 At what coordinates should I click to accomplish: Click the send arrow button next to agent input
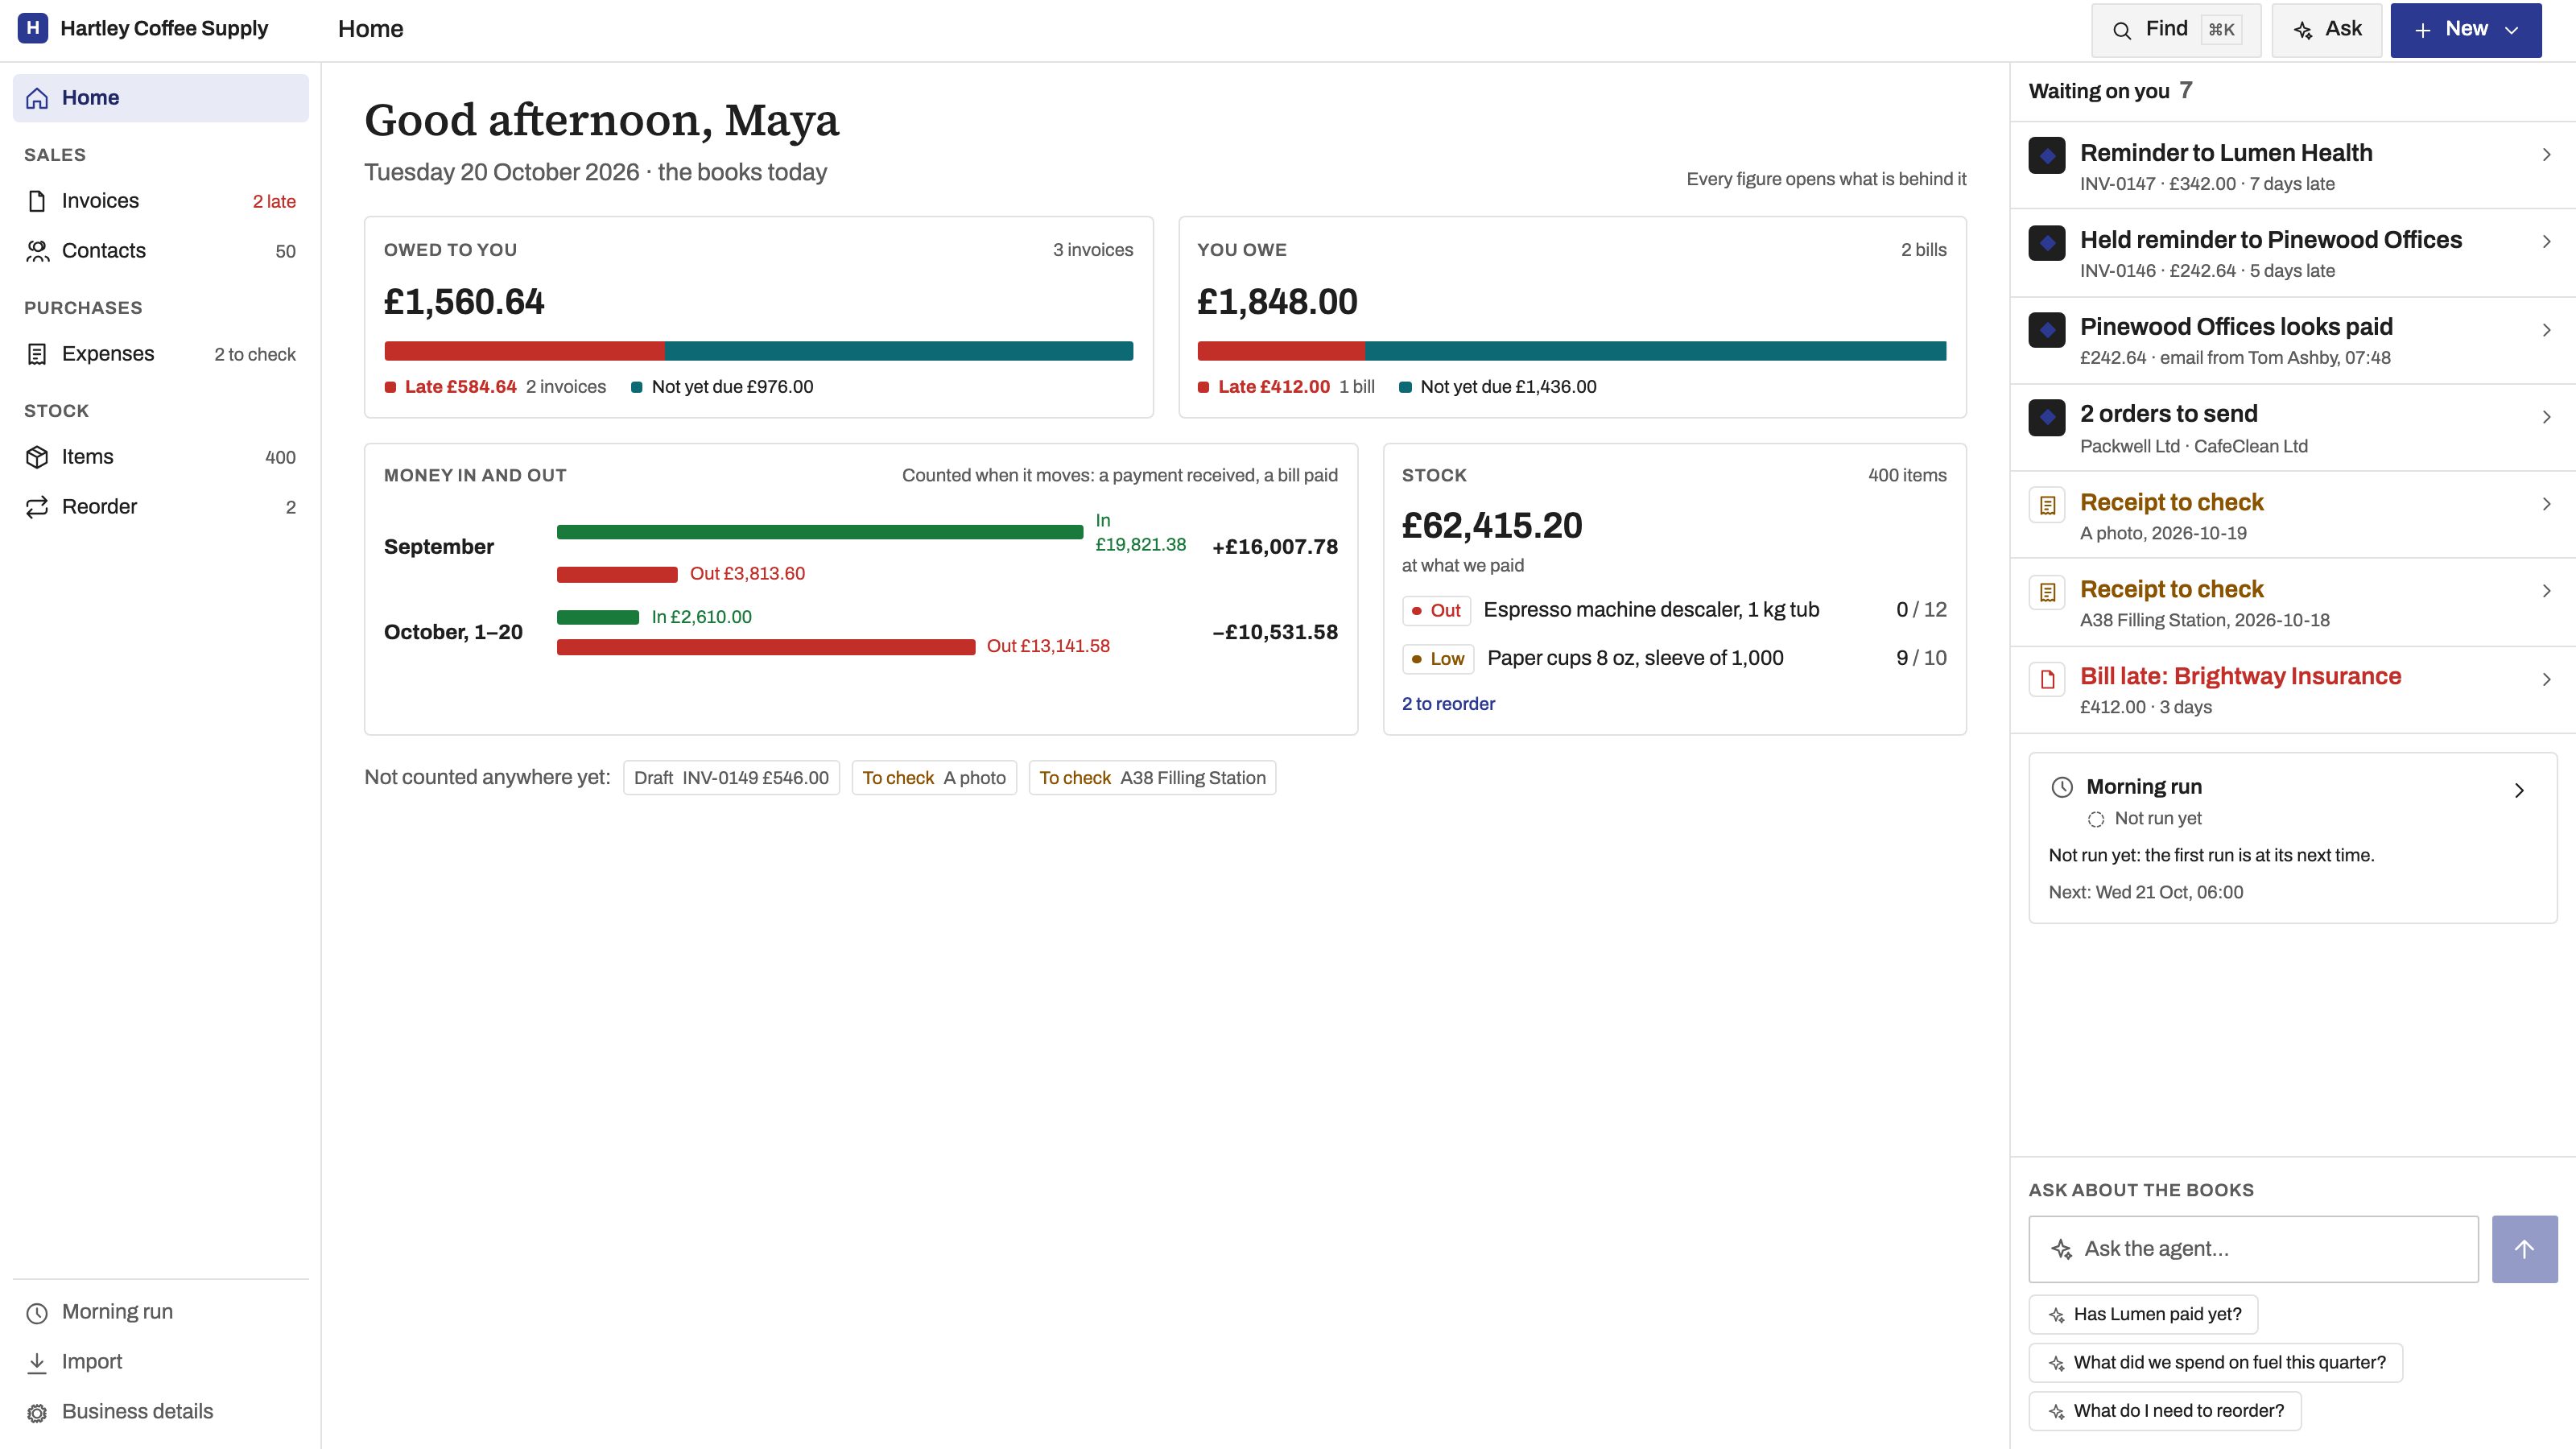[2524, 1249]
